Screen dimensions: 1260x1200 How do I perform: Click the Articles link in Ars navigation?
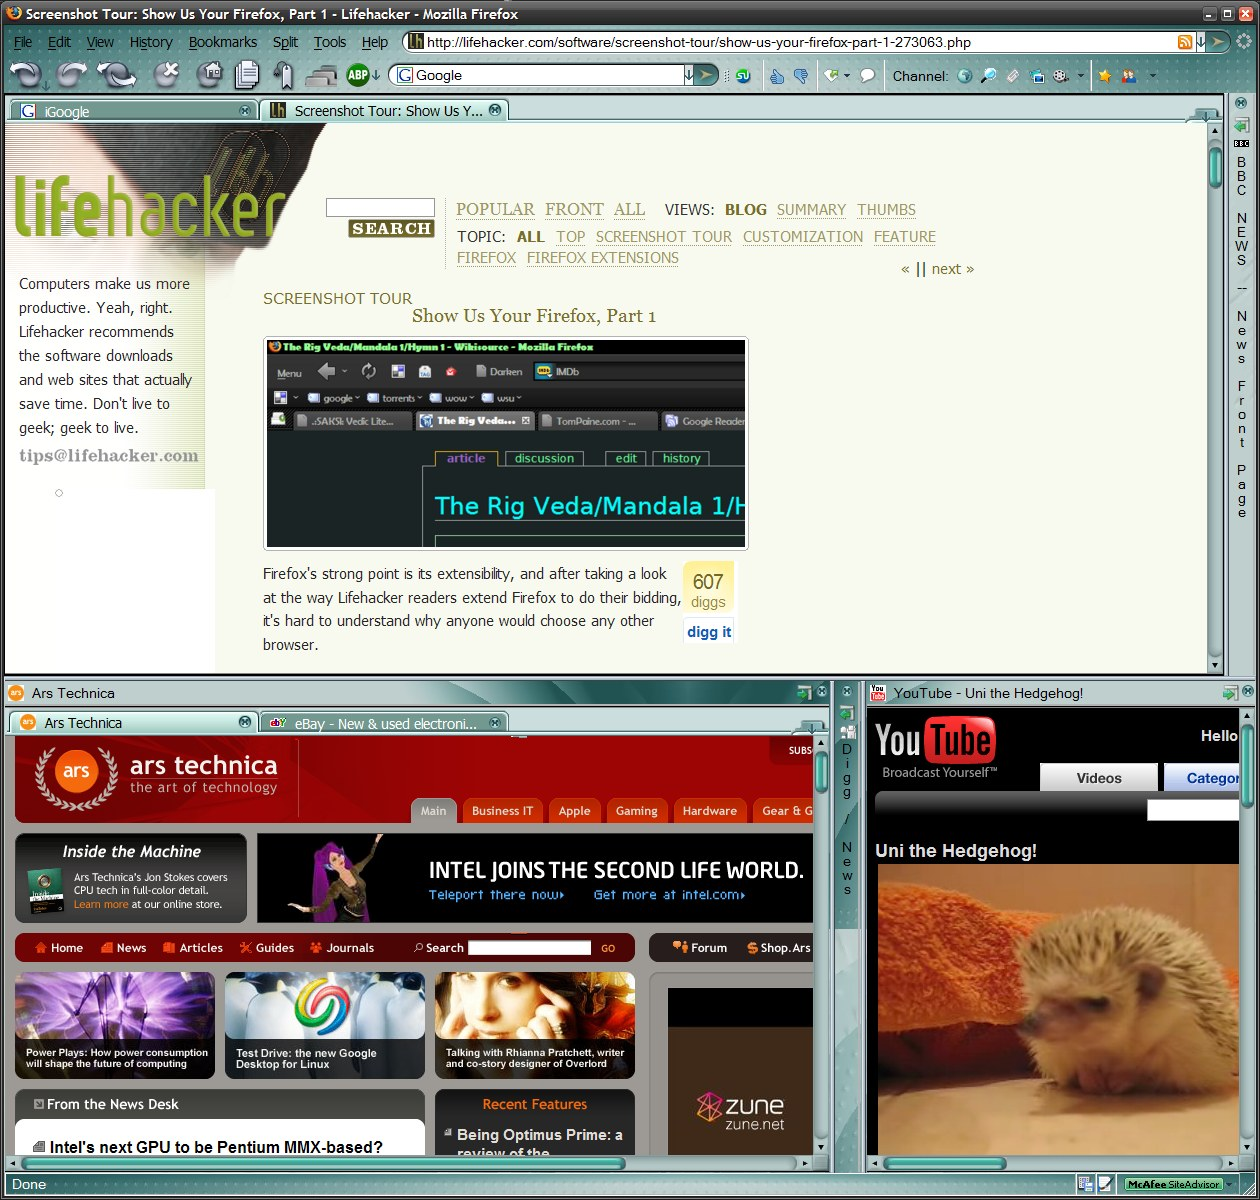click(193, 948)
